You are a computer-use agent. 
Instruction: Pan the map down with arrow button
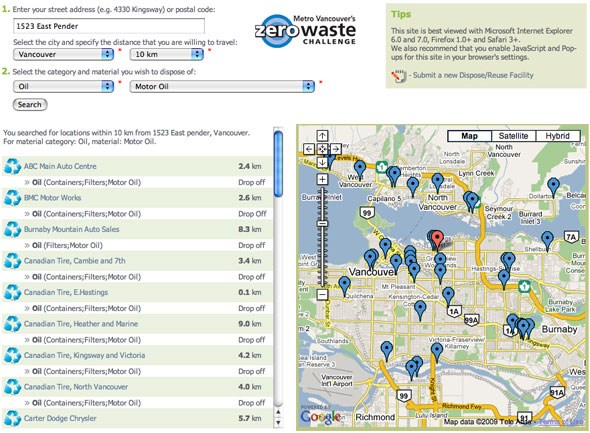322,163
